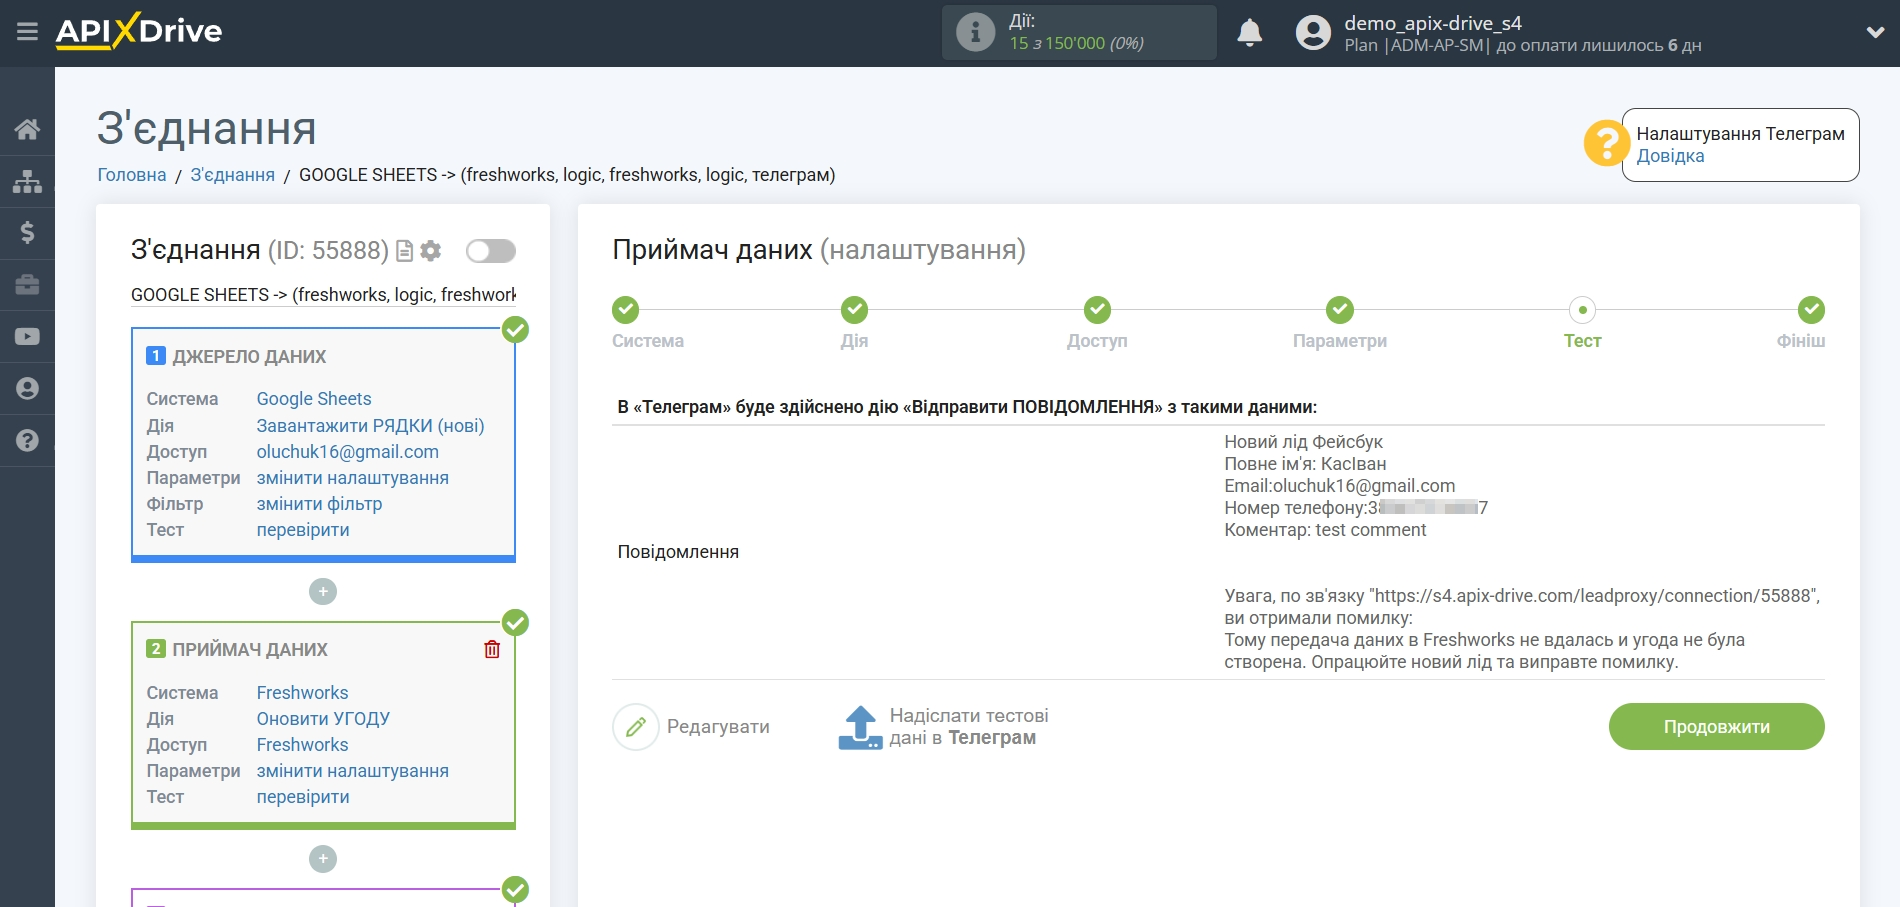The image size is (1900, 907).
Task: Add a block after the data source
Action: point(323,592)
